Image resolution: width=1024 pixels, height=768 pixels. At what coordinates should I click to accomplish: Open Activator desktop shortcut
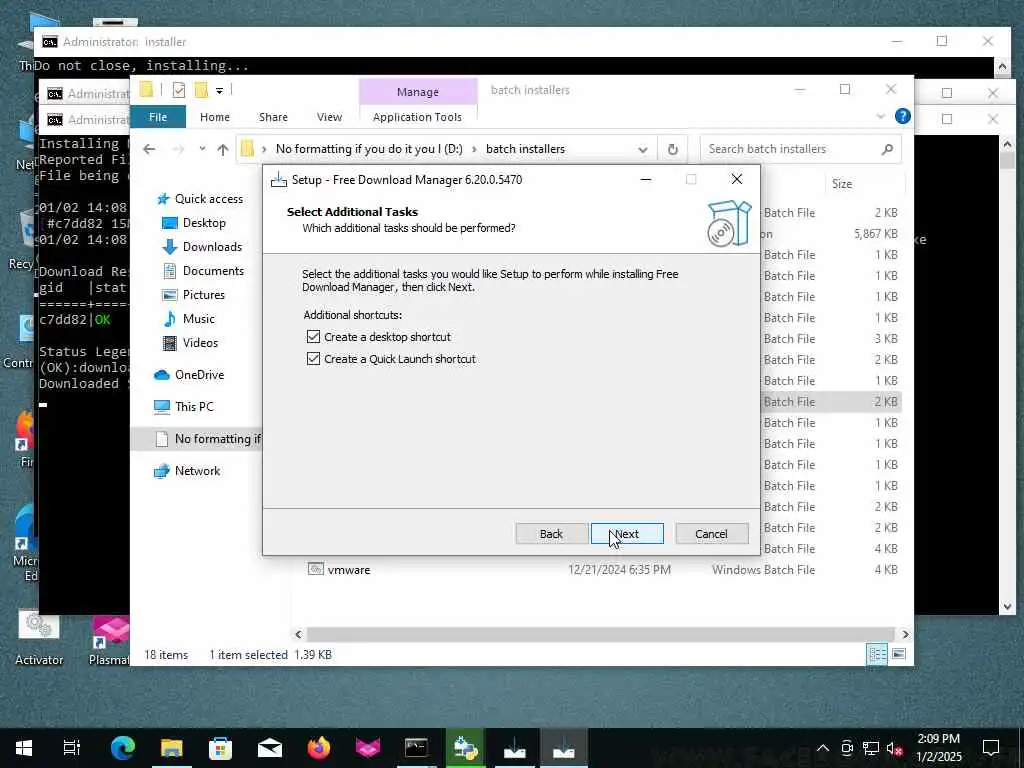(x=39, y=637)
